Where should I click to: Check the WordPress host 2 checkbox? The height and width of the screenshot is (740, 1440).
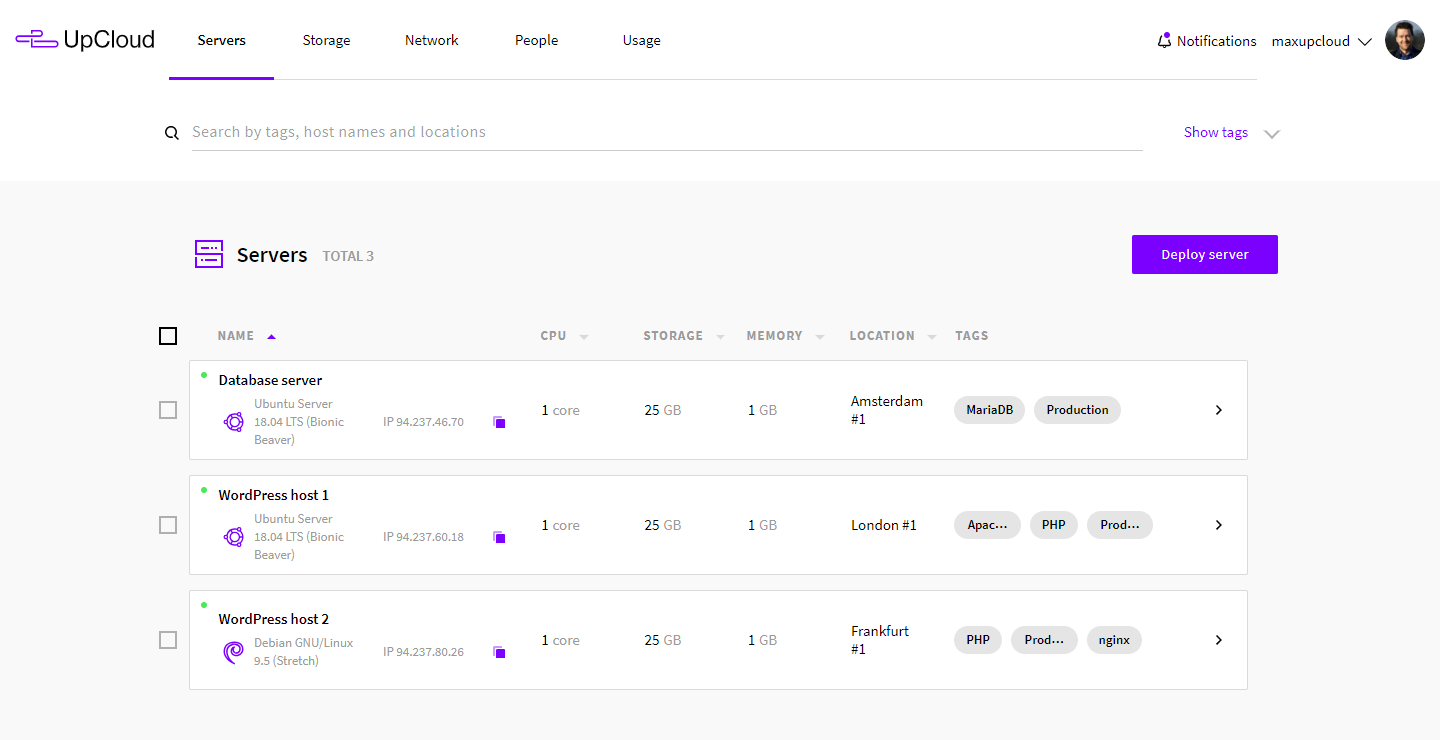click(168, 640)
